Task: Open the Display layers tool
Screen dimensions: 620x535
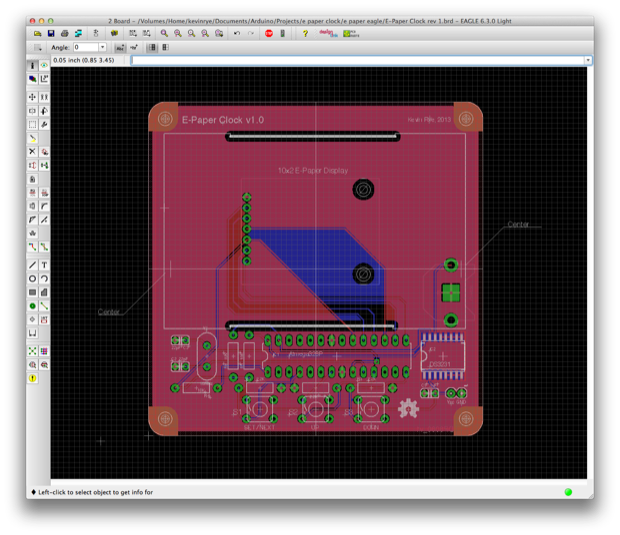Action: coord(32,79)
